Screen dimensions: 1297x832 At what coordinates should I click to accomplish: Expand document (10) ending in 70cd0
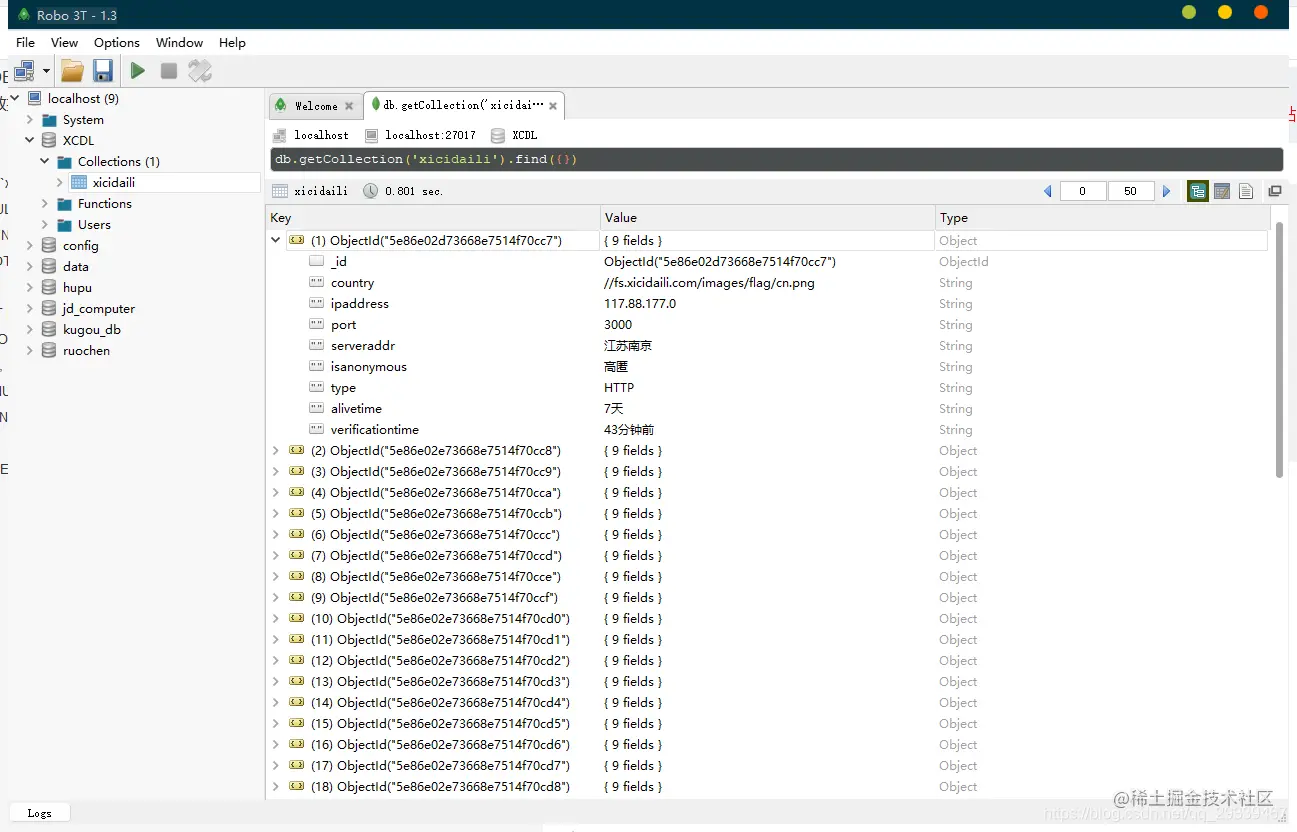click(x=275, y=618)
